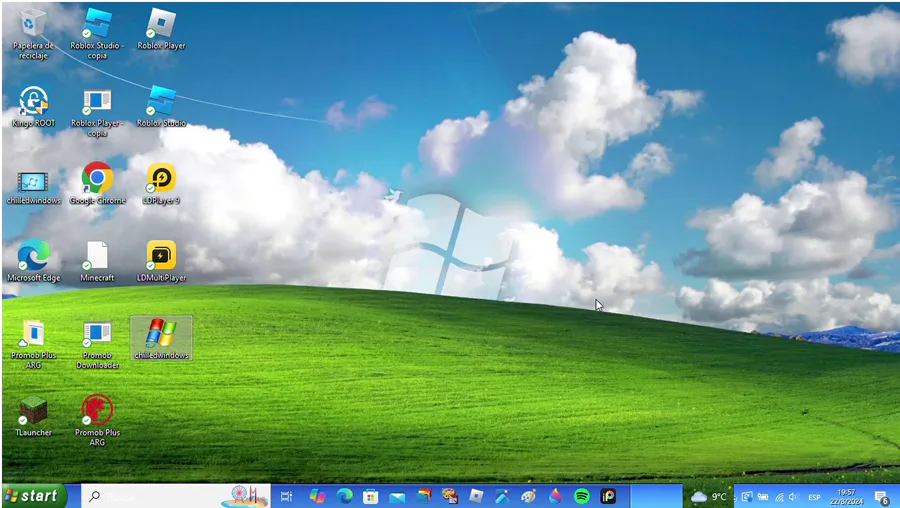Screen dimensions: 900x508
Task: Open the notification center with 6 badge
Action: tap(882, 497)
